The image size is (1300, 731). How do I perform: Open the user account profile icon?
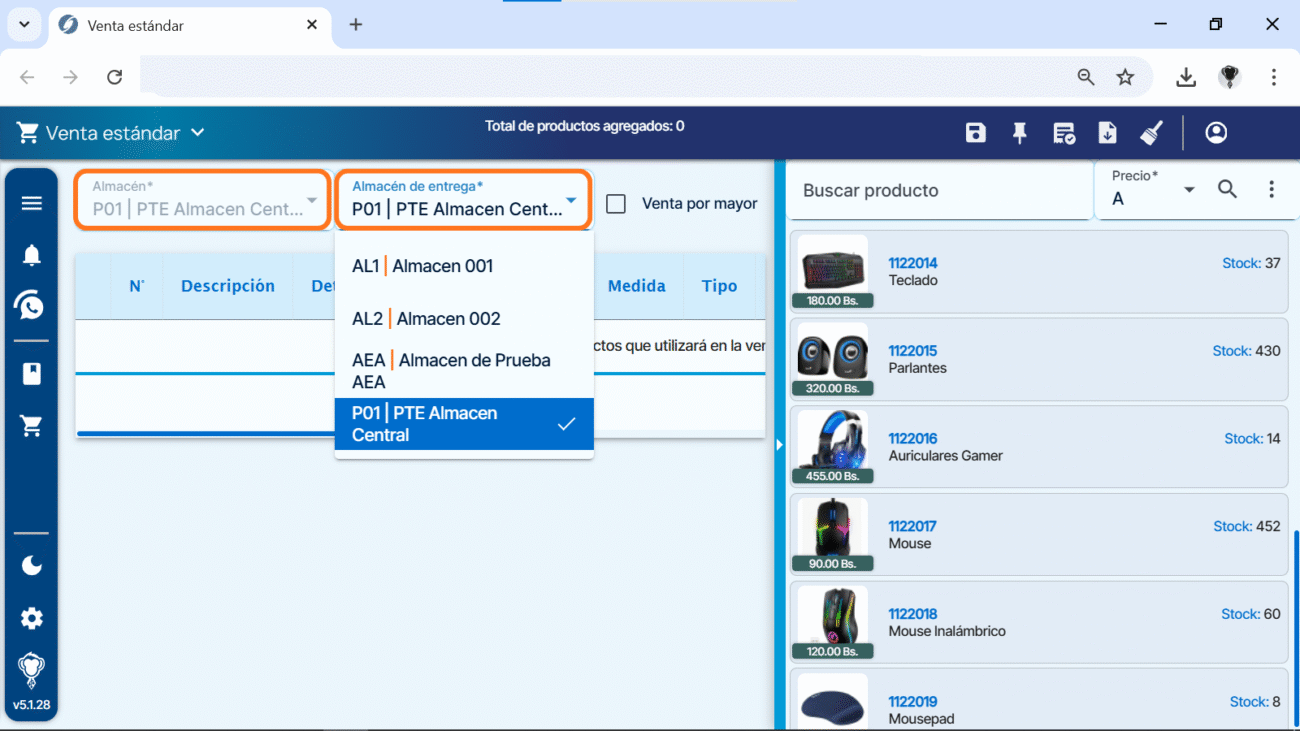1216,133
